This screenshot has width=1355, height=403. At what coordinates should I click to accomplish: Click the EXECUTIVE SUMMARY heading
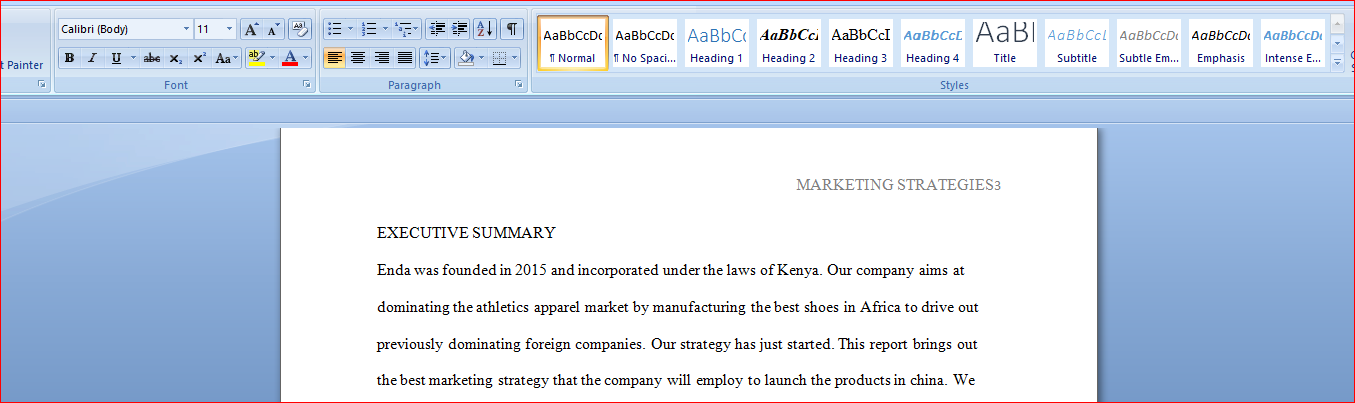466,233
